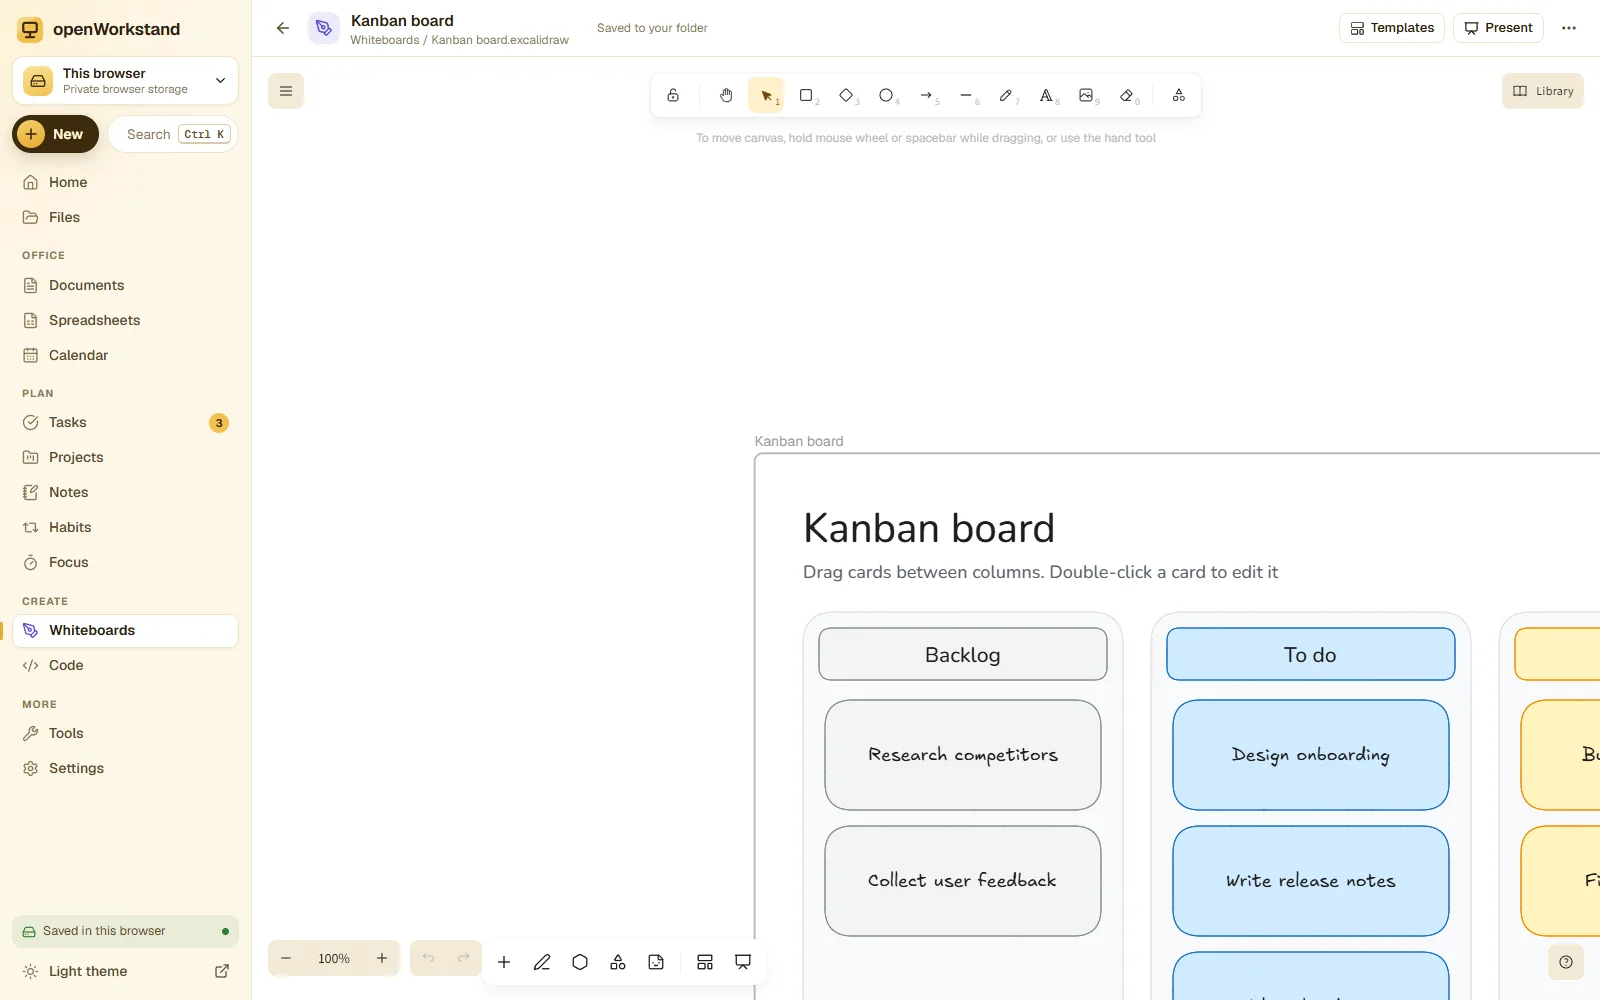Image resolution: width=1600 pixels, height=1000 pixels.
Task: Click the Whiteboards breadcrumb link
Action: pyautogui.click(x=385, y=40)
